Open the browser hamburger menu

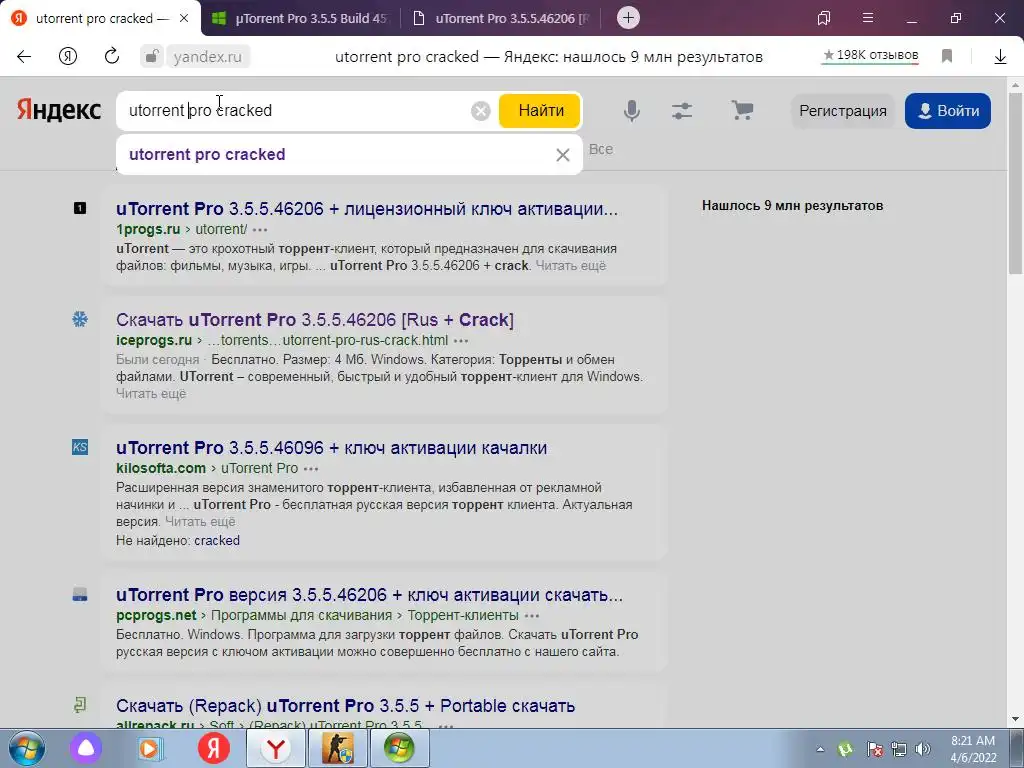(868, 18)
